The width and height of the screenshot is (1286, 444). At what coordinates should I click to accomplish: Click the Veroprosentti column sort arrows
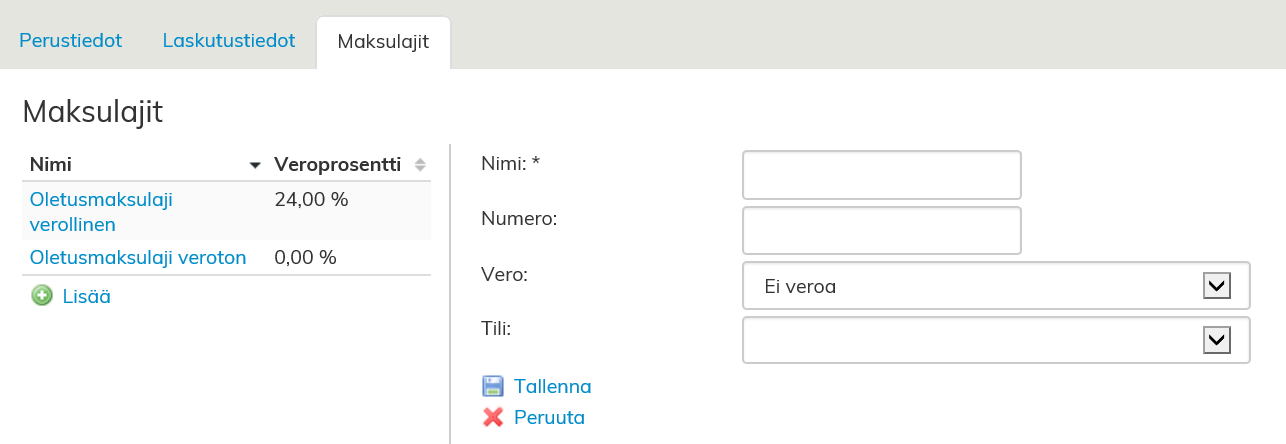pos(420,165)
